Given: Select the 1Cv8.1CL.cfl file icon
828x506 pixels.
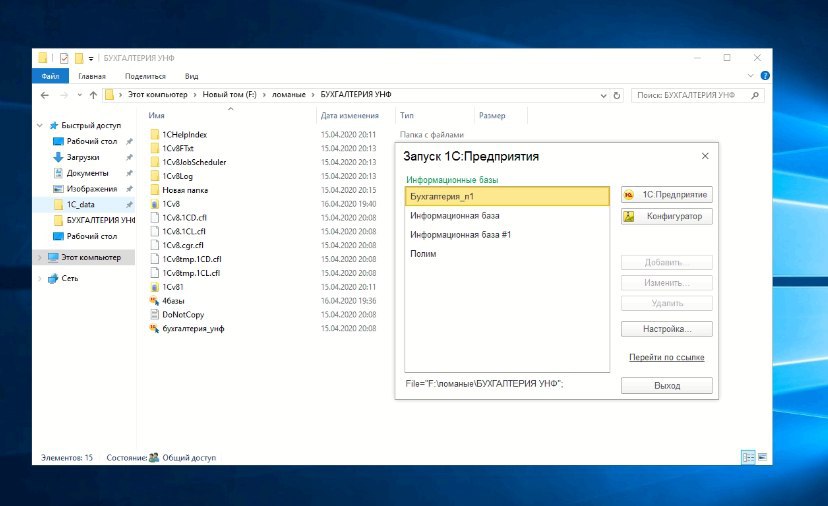Looking at the screenshot, I should click(x=154, y=231).
